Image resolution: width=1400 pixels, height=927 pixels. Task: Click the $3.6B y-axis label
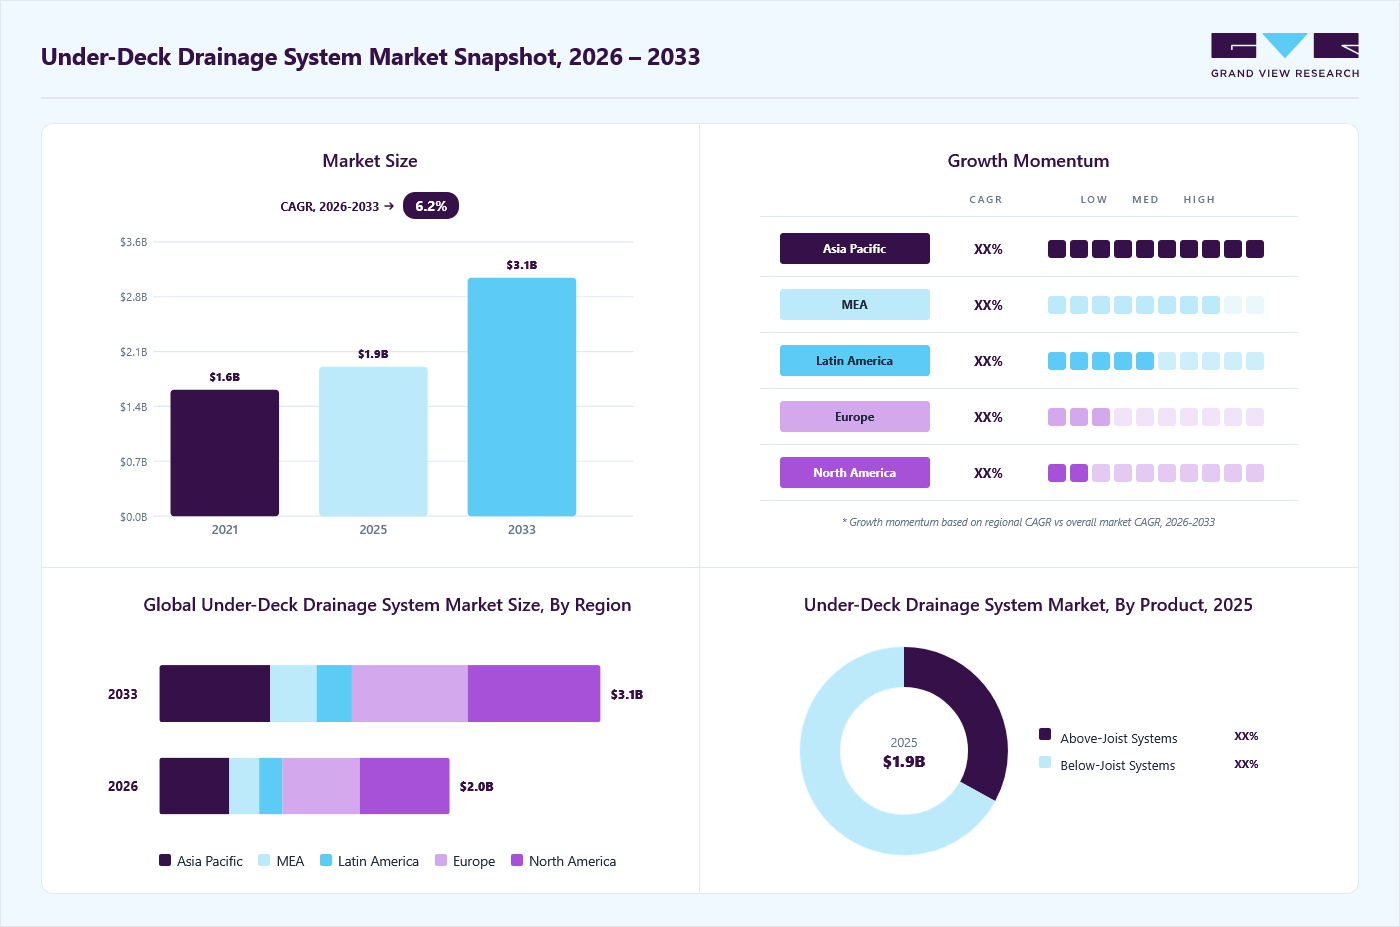134,242
